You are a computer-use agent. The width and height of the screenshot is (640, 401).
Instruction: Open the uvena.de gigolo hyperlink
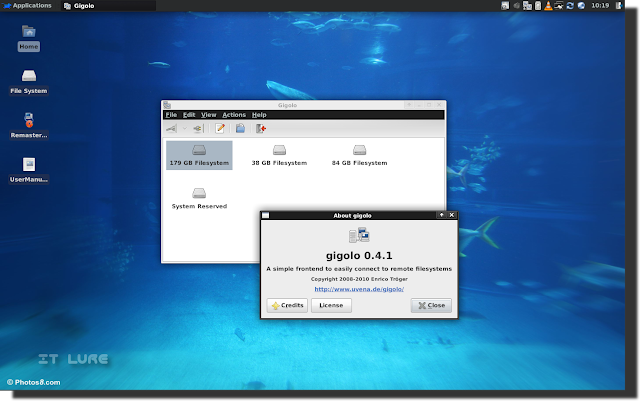coord(359,289)
